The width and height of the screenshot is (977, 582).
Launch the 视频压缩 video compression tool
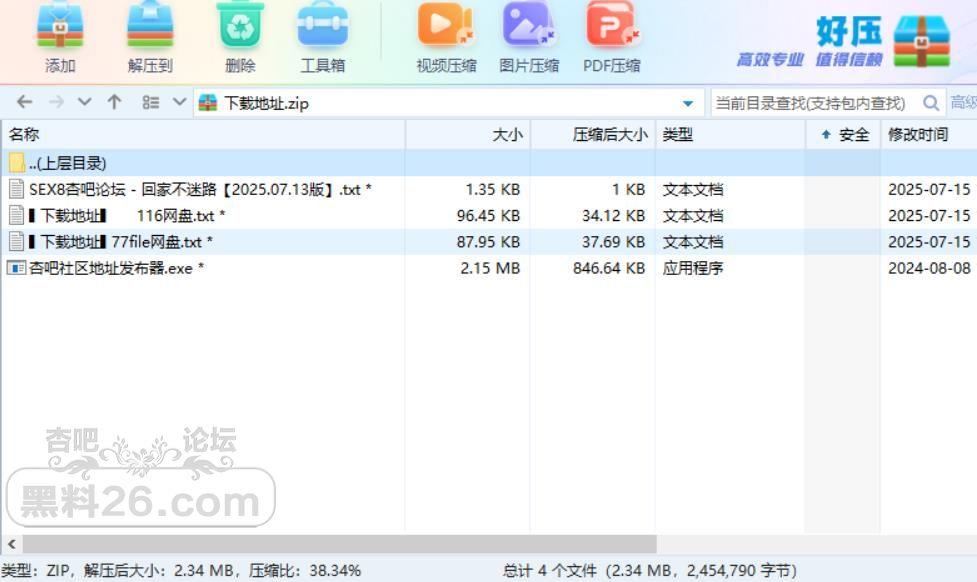pos(446,25)
